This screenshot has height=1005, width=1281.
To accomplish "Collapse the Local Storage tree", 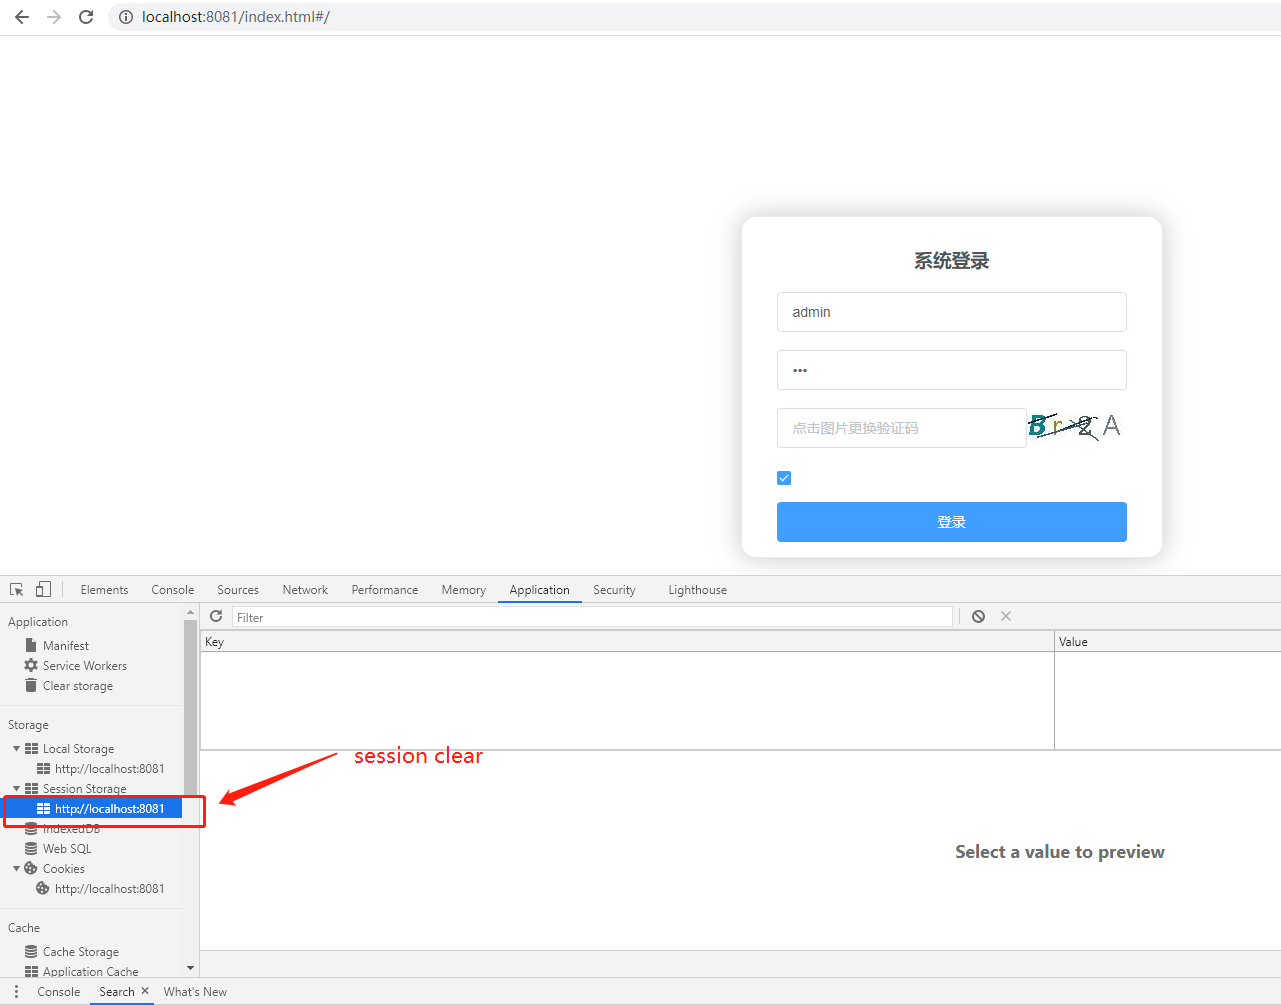I will [x=16, y=748].
